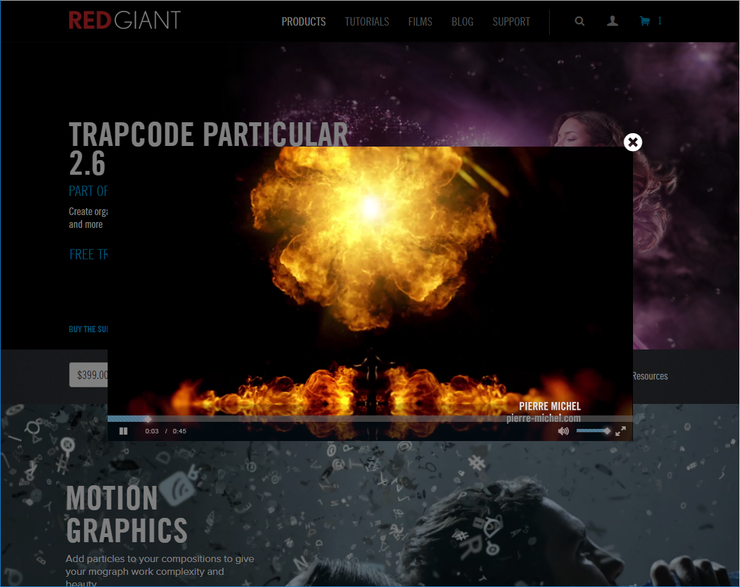Image resolution: width=740 pixels, height=587 pixels.
Task: Adjust the video volume slider
Action: [593, 431]
